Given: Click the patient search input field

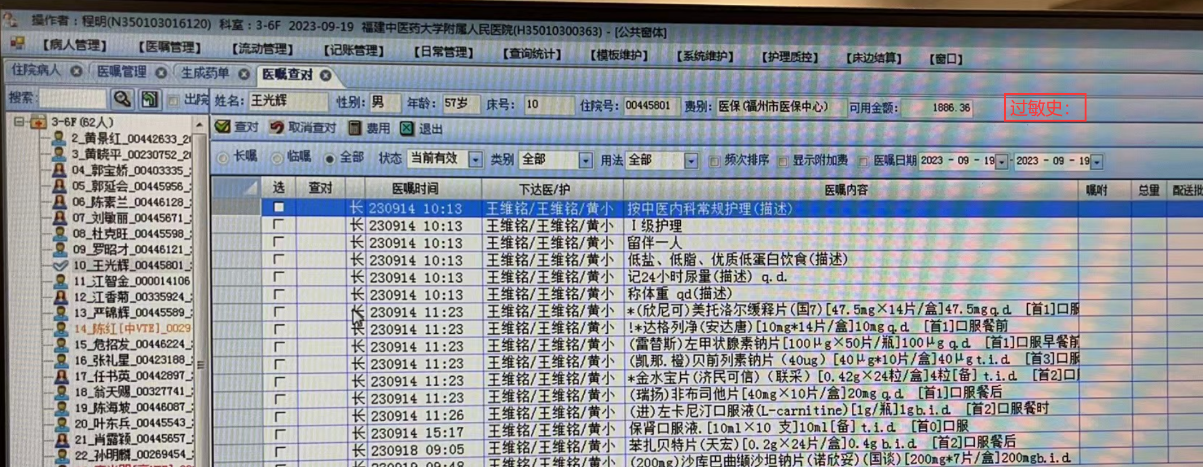Looking at the screenshot, I should click(73, 98).
